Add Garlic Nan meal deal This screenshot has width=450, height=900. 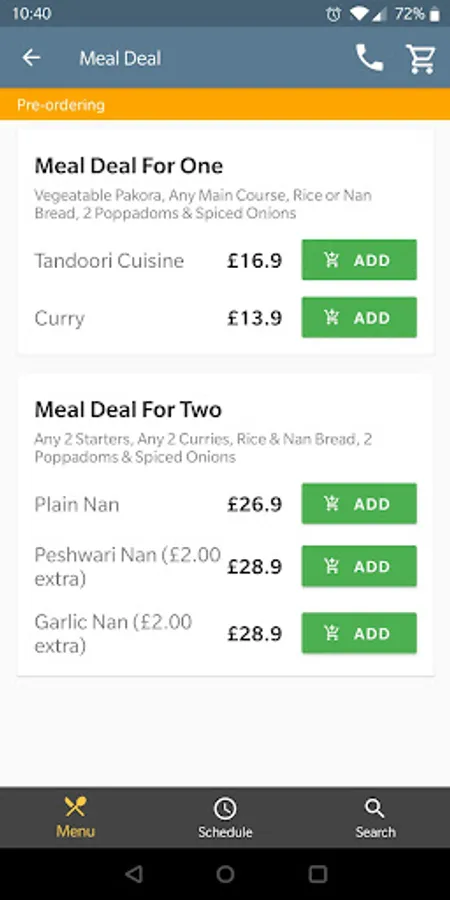359,633
